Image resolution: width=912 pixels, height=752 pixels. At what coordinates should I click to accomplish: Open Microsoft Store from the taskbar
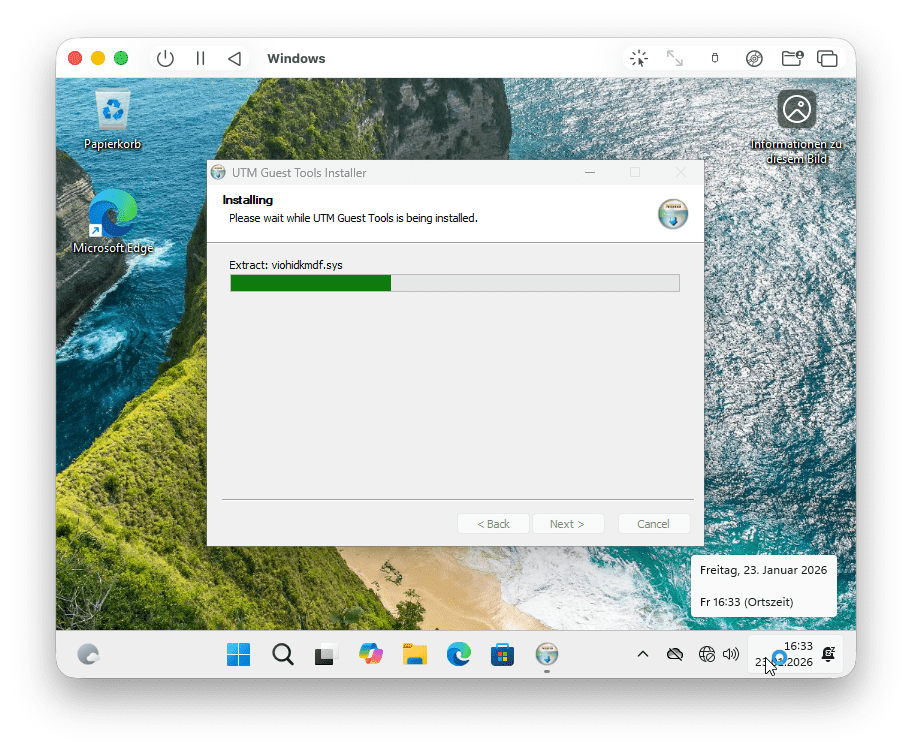point(502,655)
